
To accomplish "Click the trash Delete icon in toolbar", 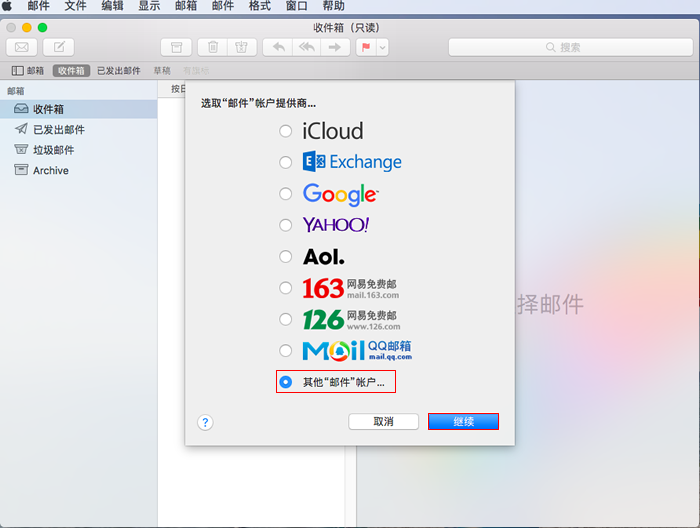I will (213, 47).
